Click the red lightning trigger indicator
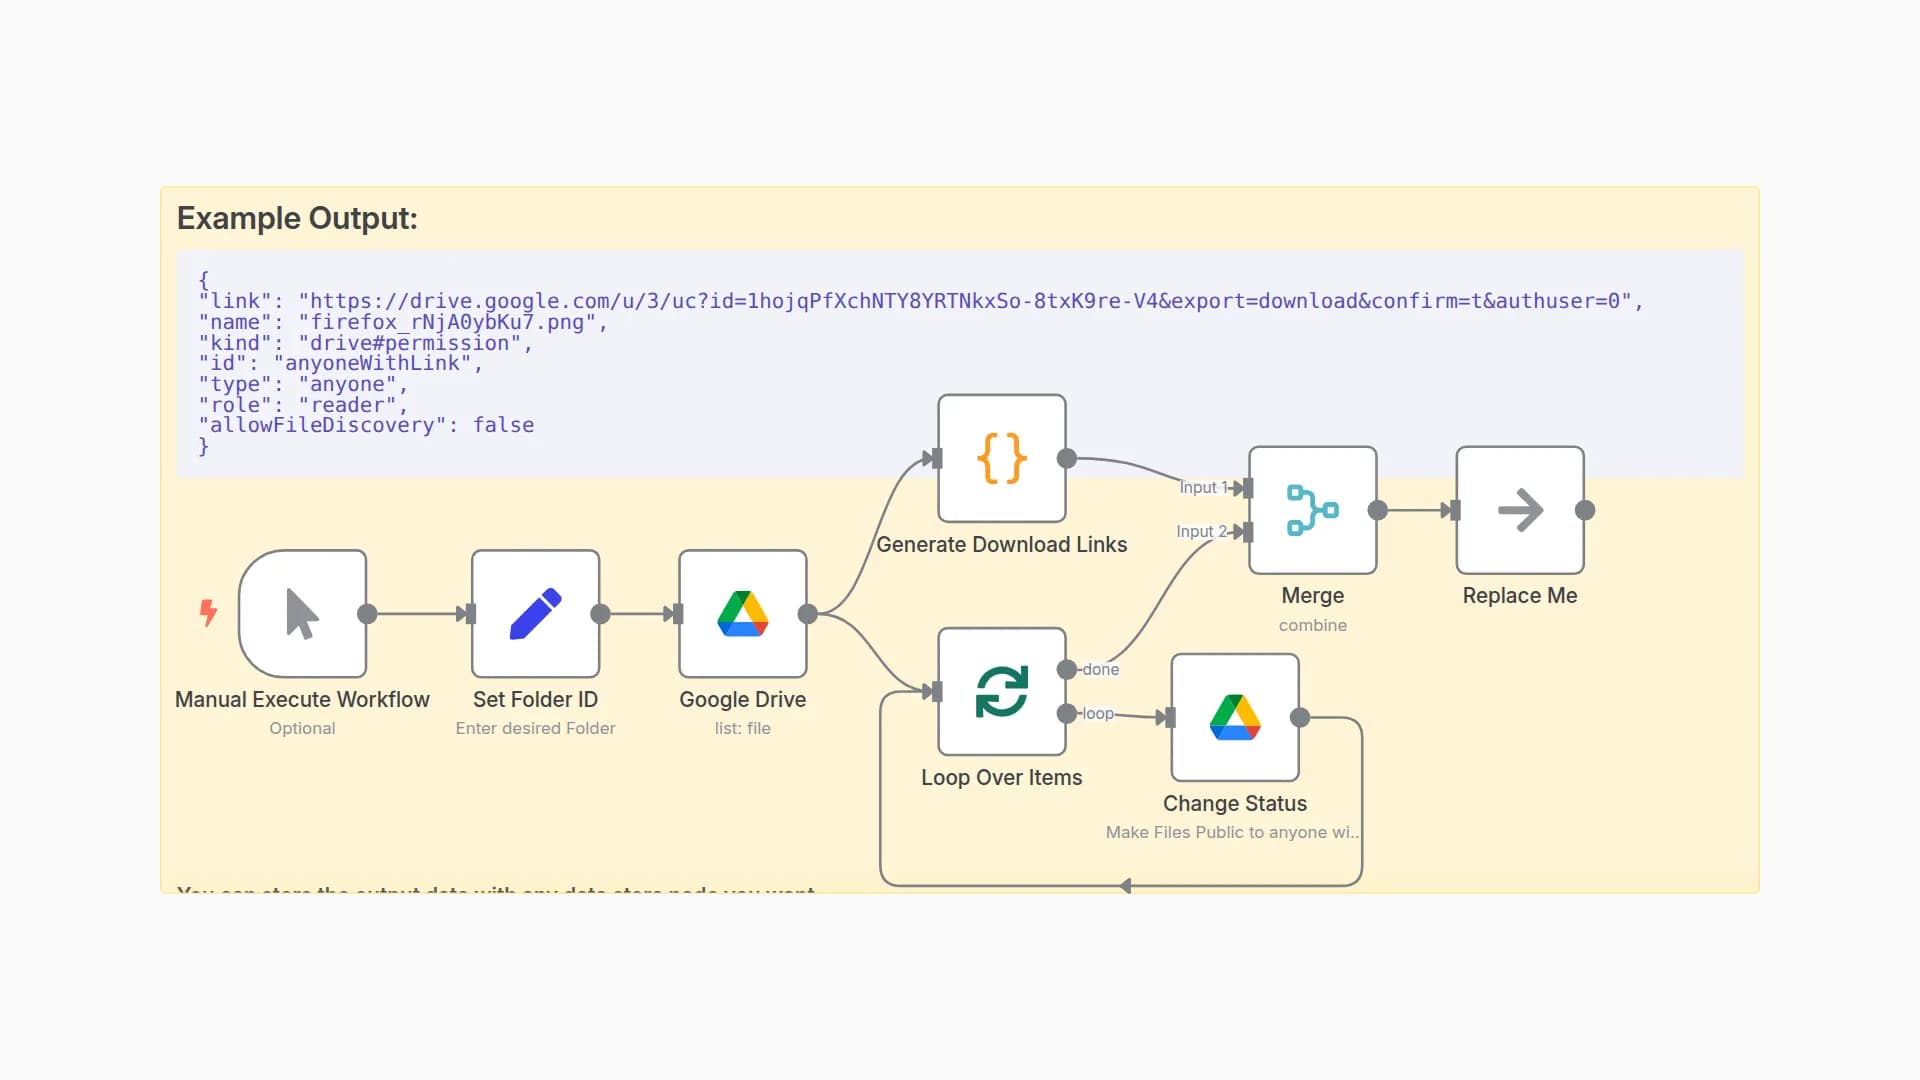The image size is (1920, 1080). [x=208, y=612]
